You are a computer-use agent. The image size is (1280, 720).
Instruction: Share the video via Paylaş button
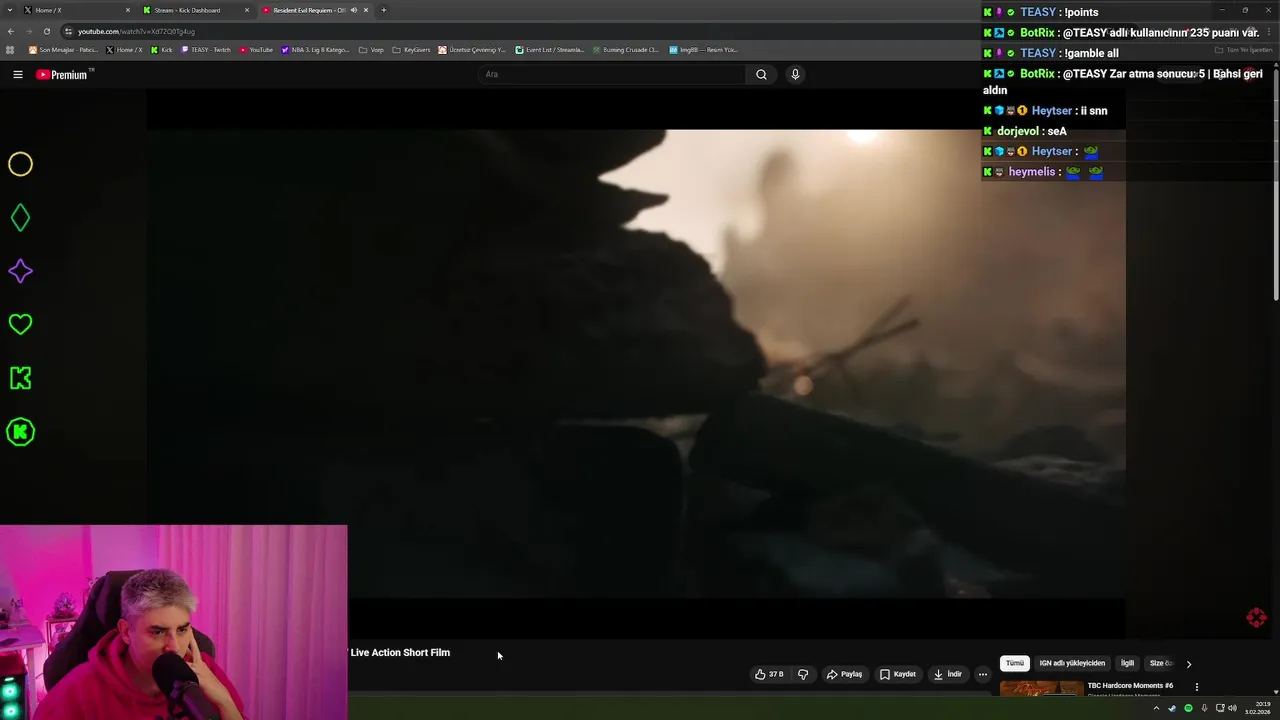click(x=844, y=674)
